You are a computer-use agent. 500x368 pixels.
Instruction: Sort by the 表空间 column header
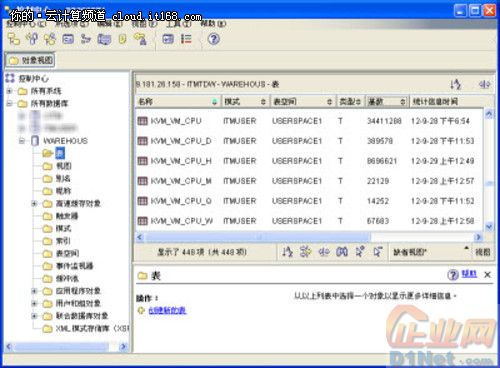pos(303,102)
